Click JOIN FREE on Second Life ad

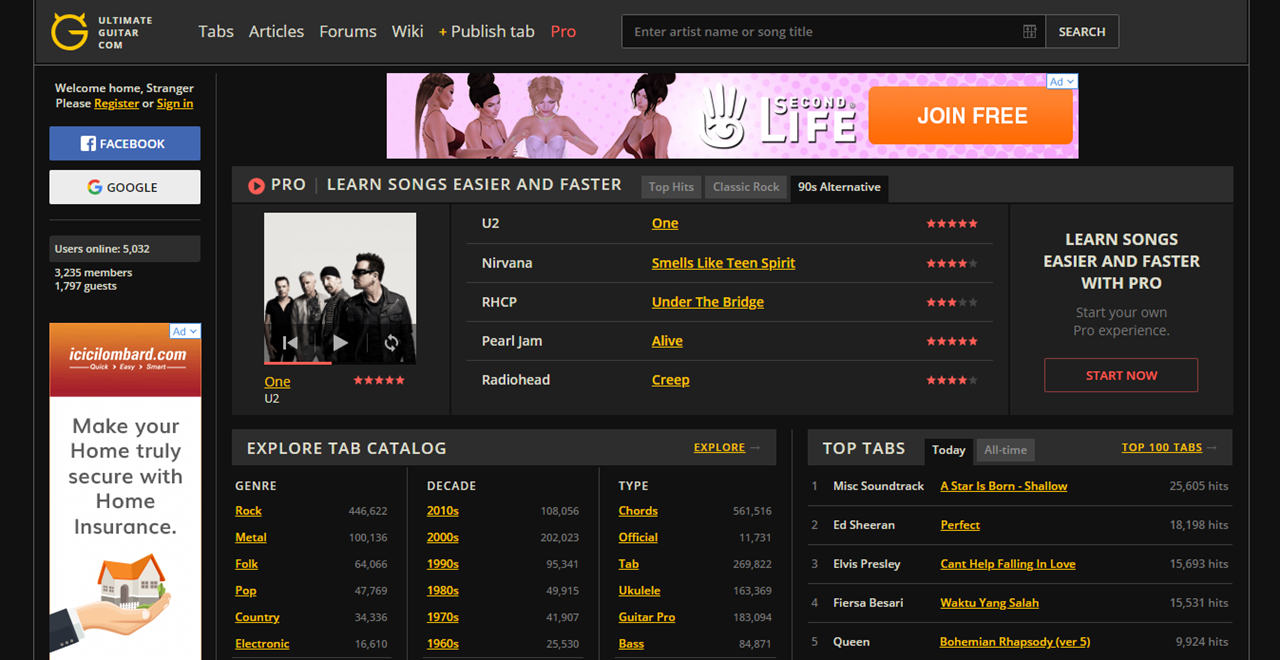point(971,115)
